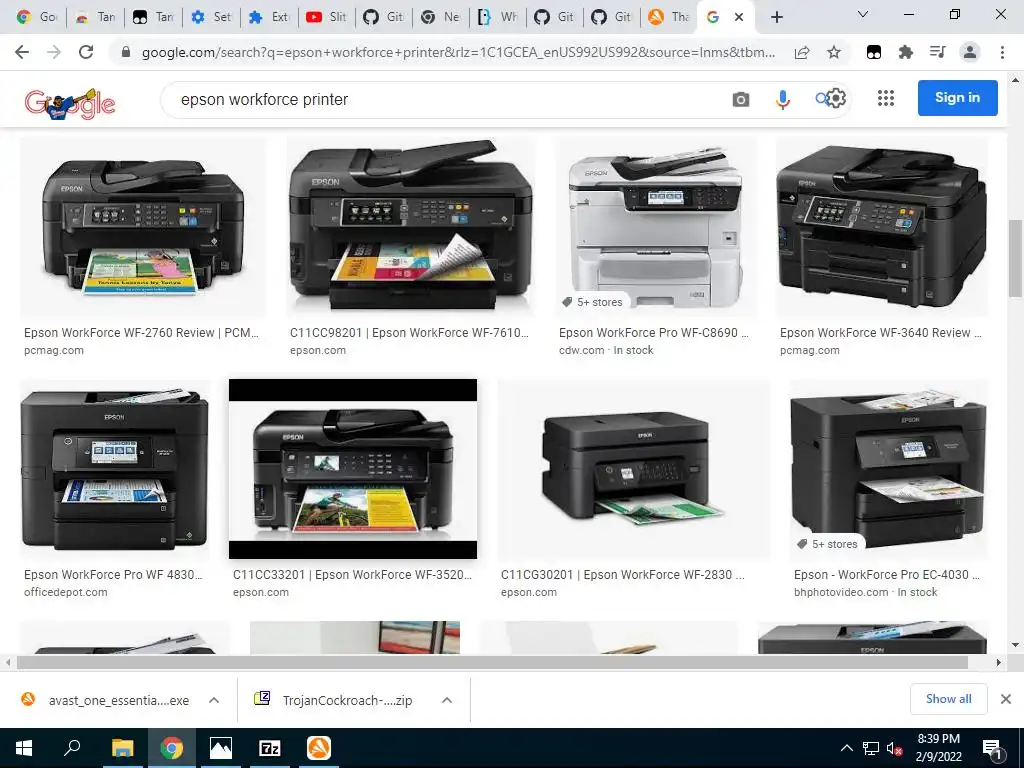Screen dimensions: 1024x768
Task: Open Windows taskbar search
Action: pyautogui.click(x=72, y=748)
